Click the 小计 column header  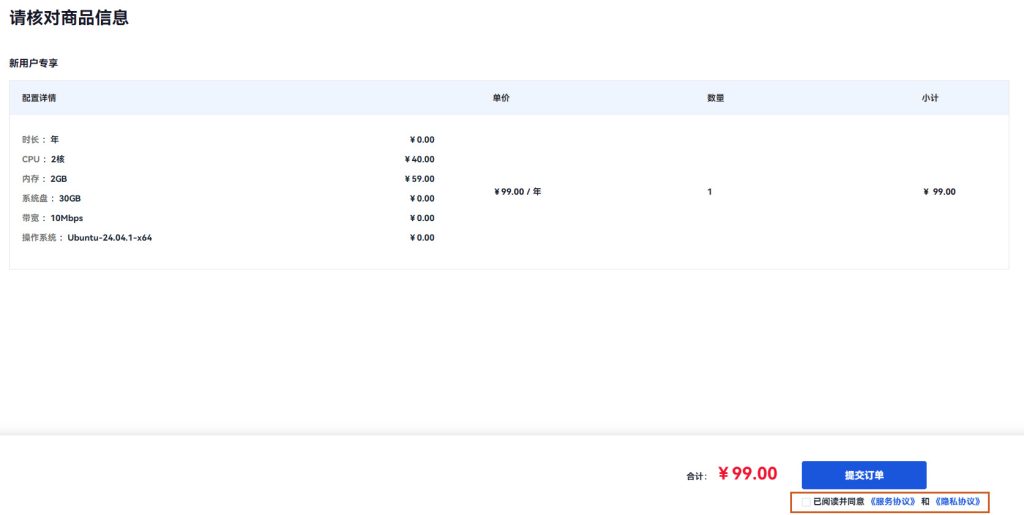tap(930, 98)
